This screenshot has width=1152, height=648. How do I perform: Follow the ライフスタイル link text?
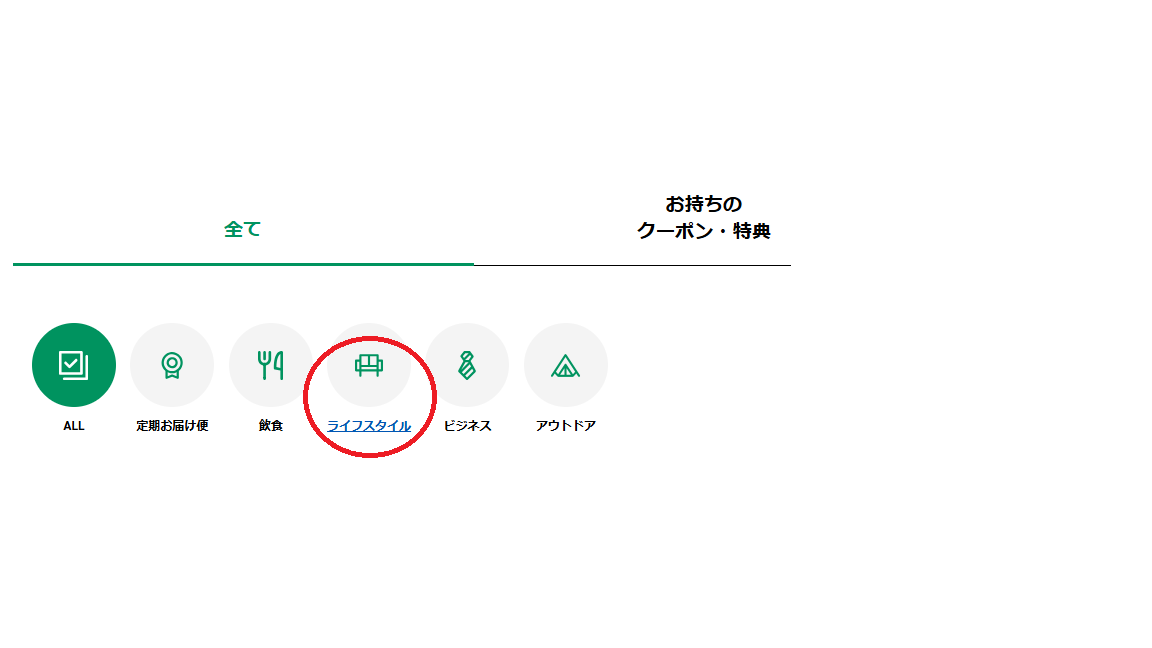pos(369,426)
